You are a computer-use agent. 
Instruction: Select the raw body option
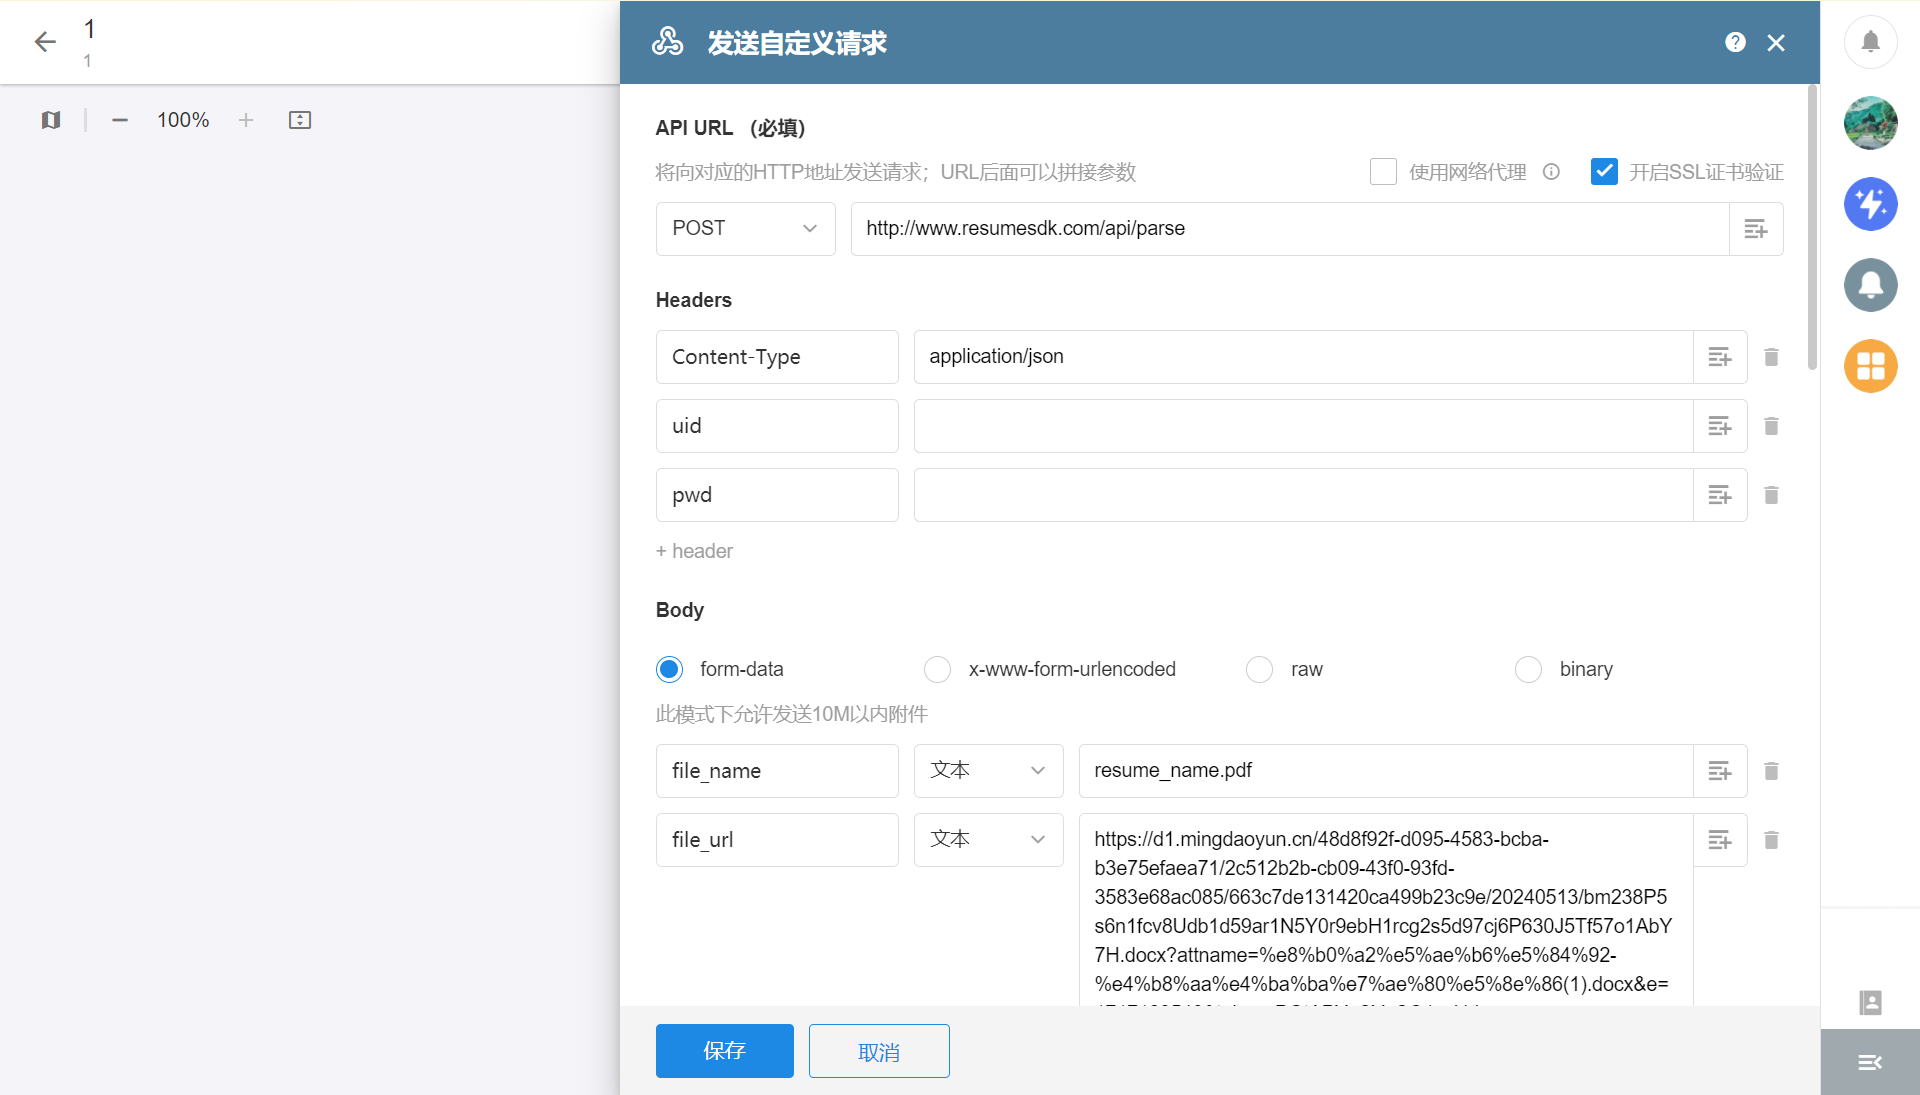click(1259, 669)
